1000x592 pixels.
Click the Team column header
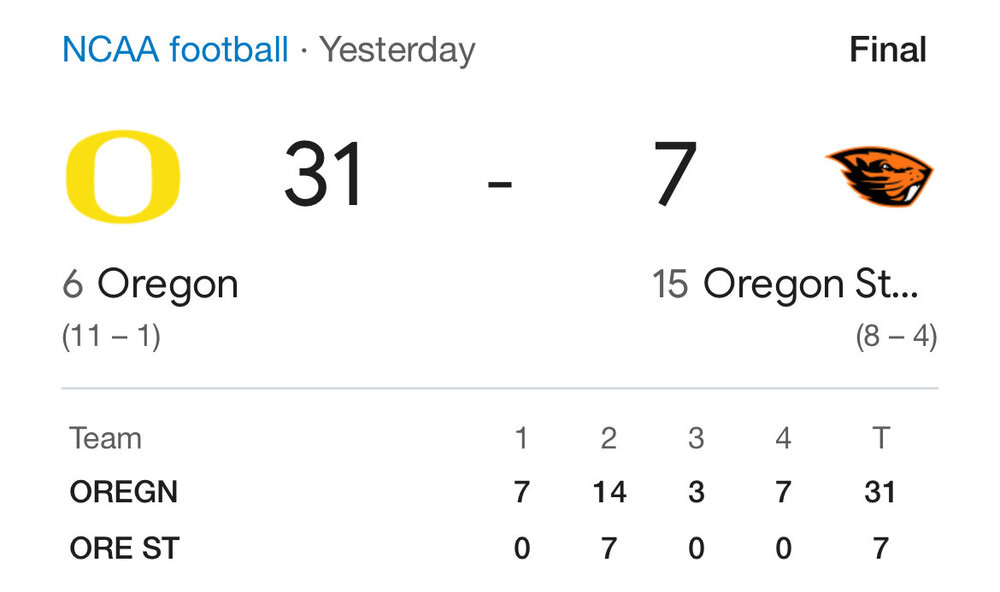coord(105,438)
